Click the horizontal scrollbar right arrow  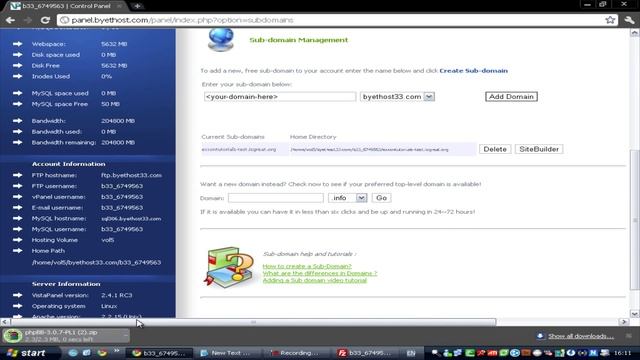623,322
